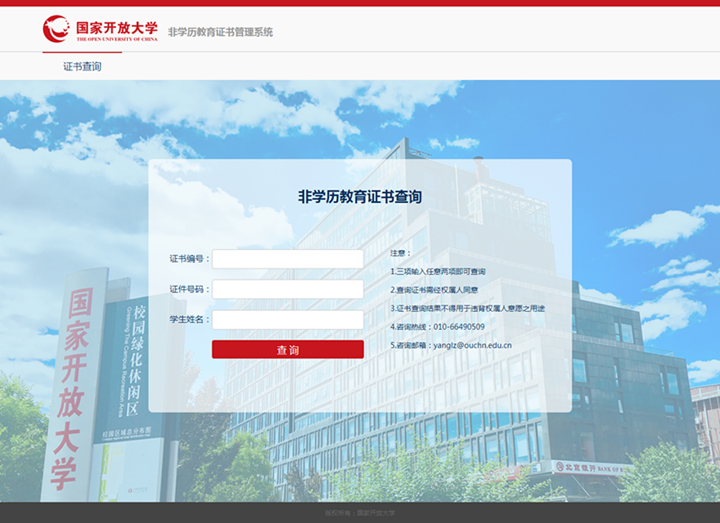Focus the 证书编号 input field

[x=288, y=259]
